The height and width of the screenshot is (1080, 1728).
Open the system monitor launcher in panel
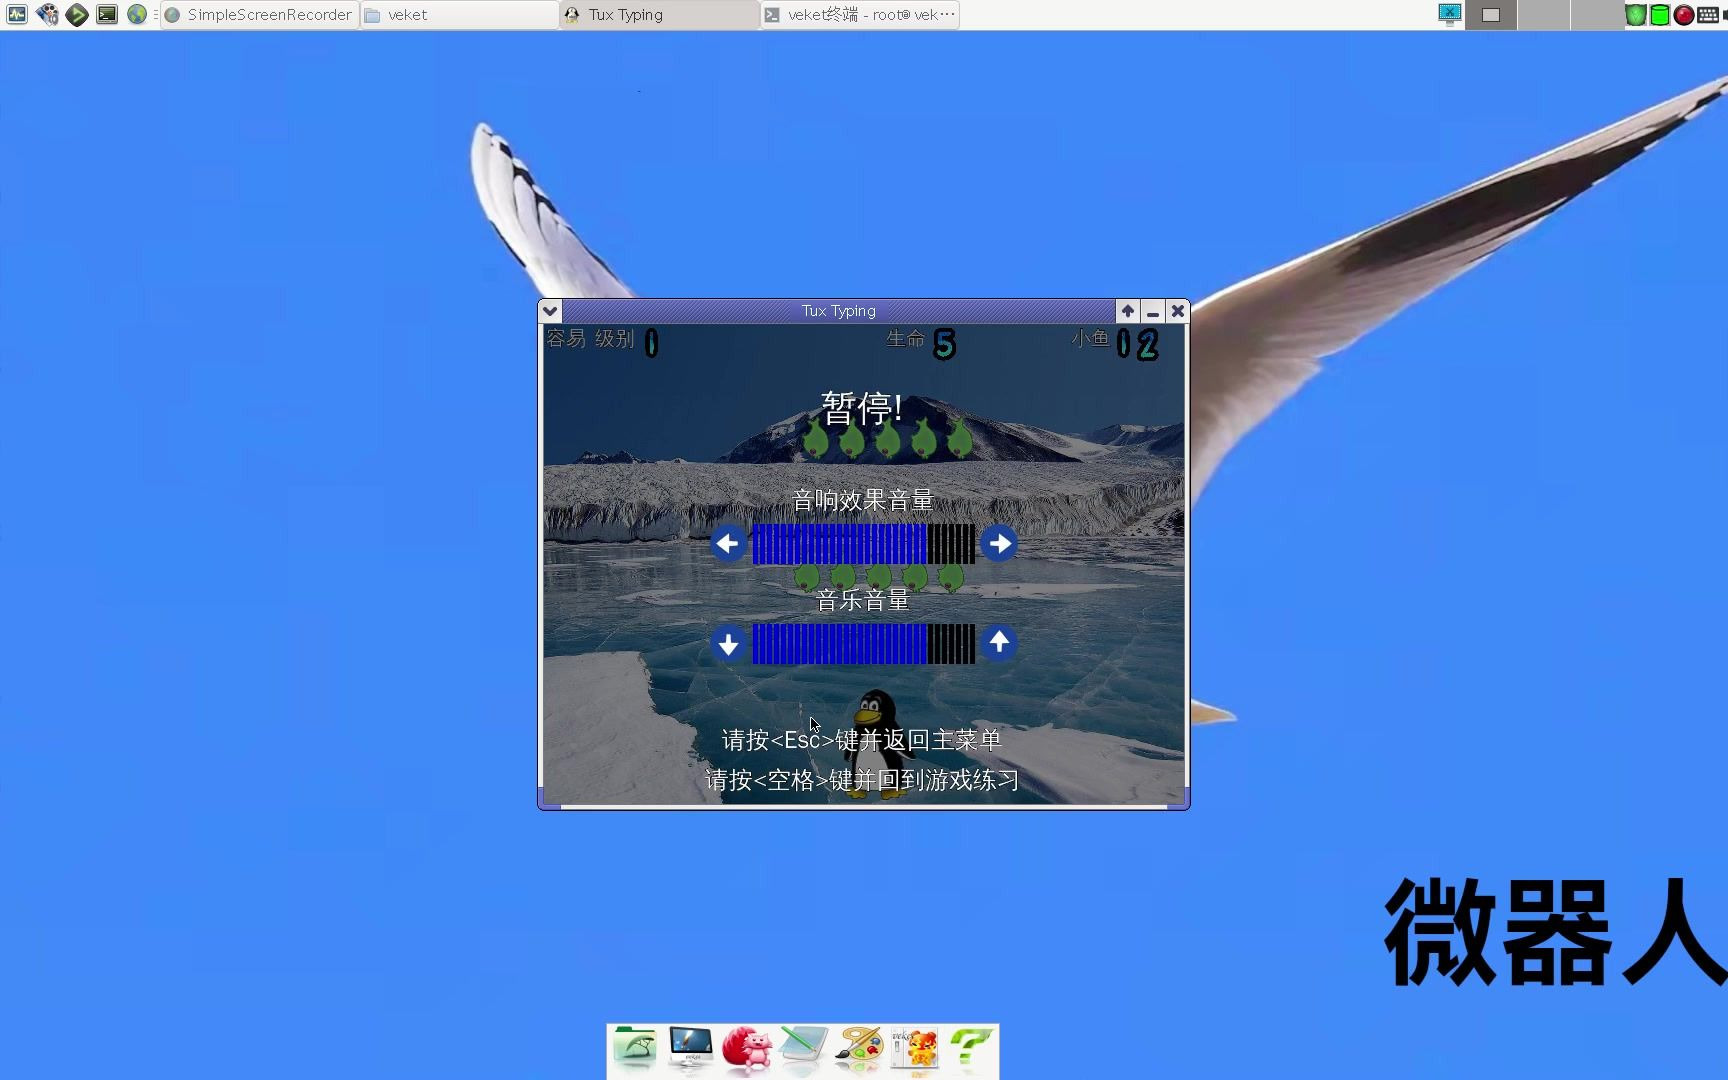17,14
